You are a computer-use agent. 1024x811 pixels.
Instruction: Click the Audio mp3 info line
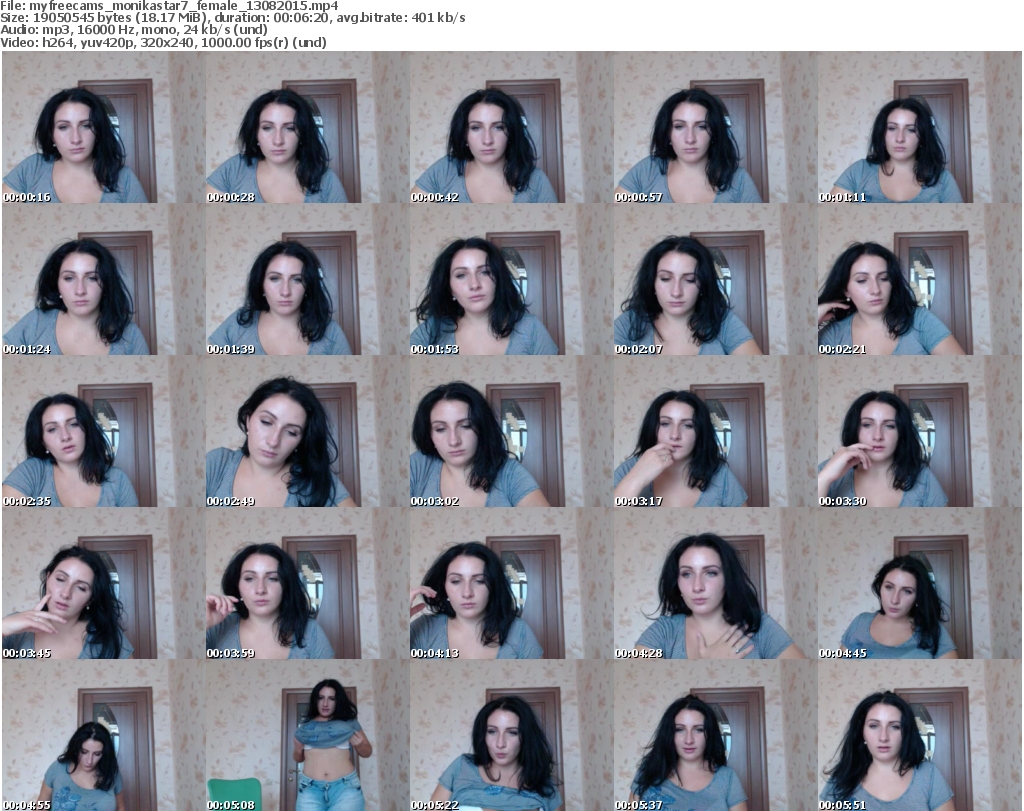pyautogui.click(x=134, y=30)
